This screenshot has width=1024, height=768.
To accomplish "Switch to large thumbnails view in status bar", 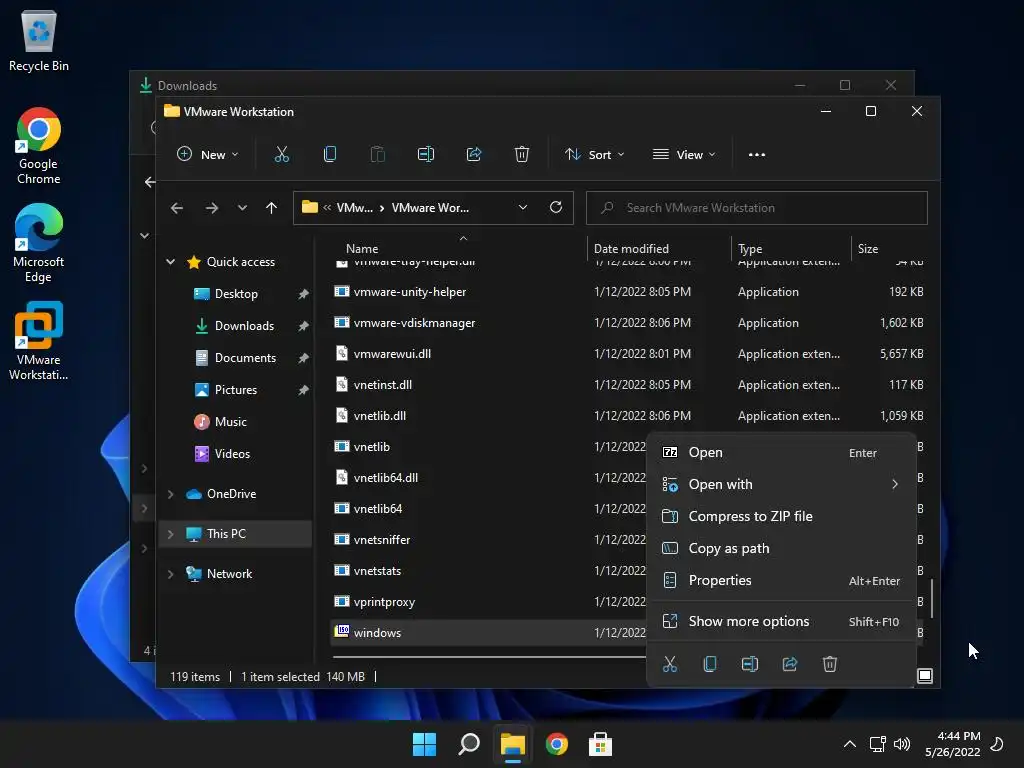I will [925, 675].
